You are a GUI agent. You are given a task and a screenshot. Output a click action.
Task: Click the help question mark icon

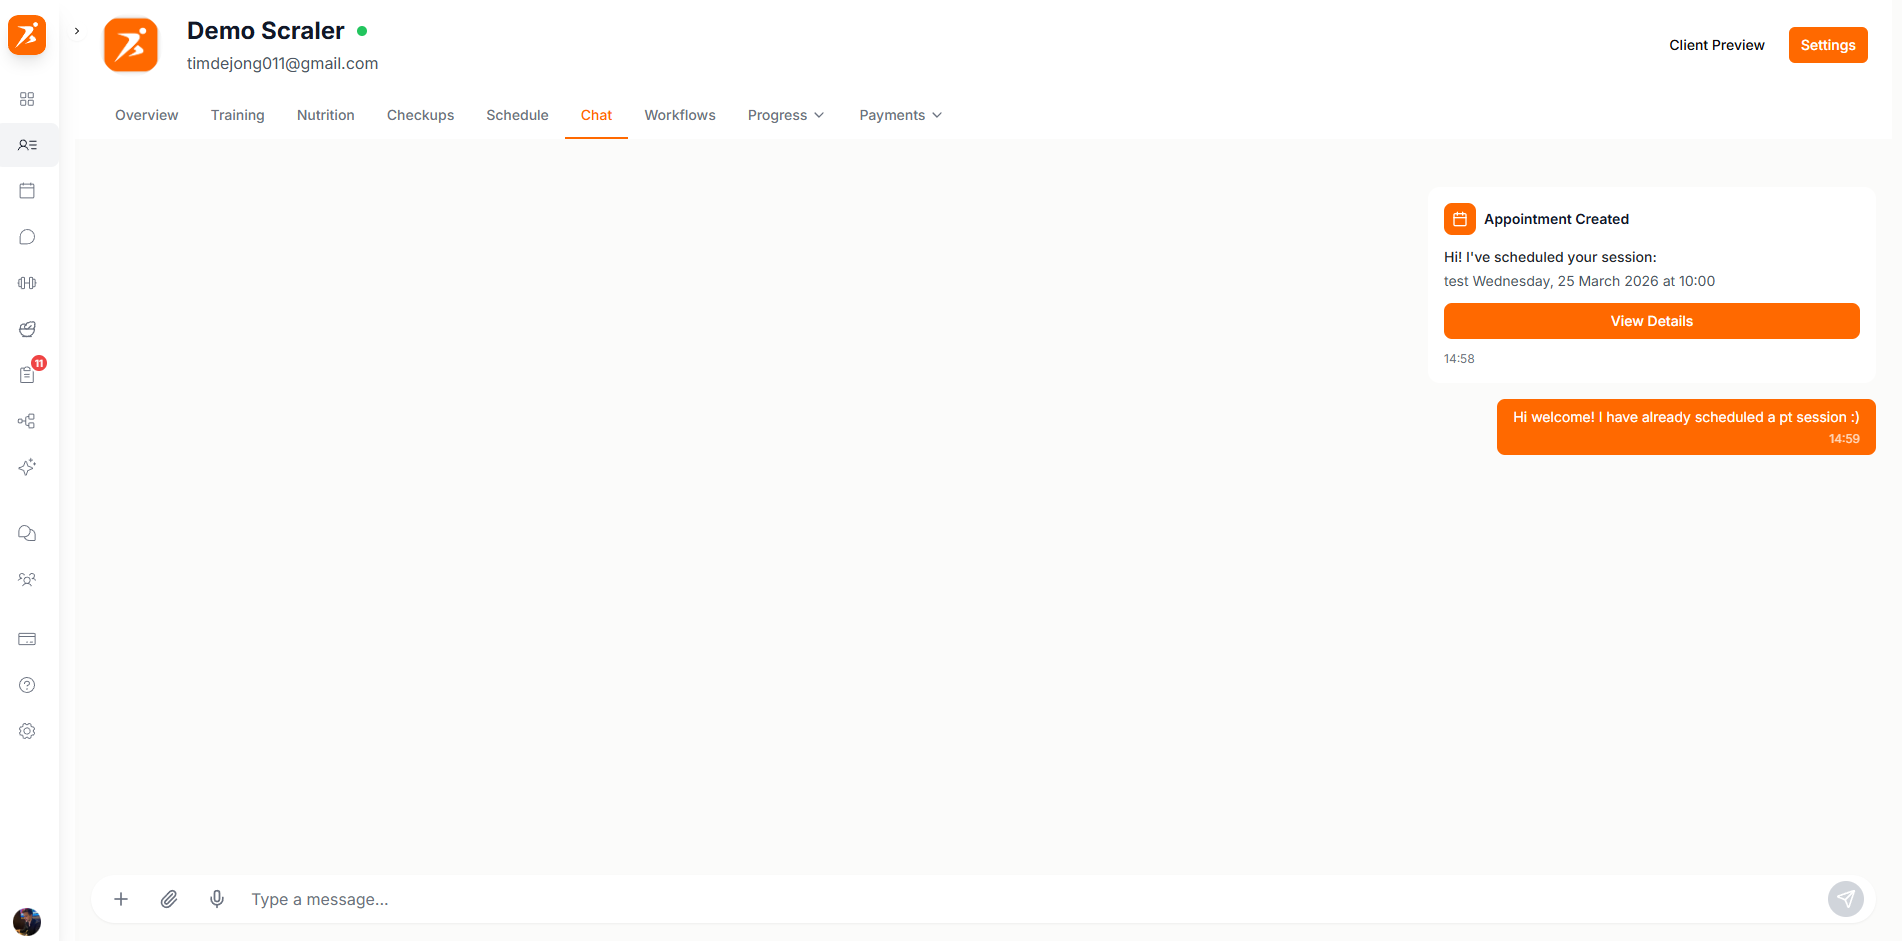click(27, 685)
